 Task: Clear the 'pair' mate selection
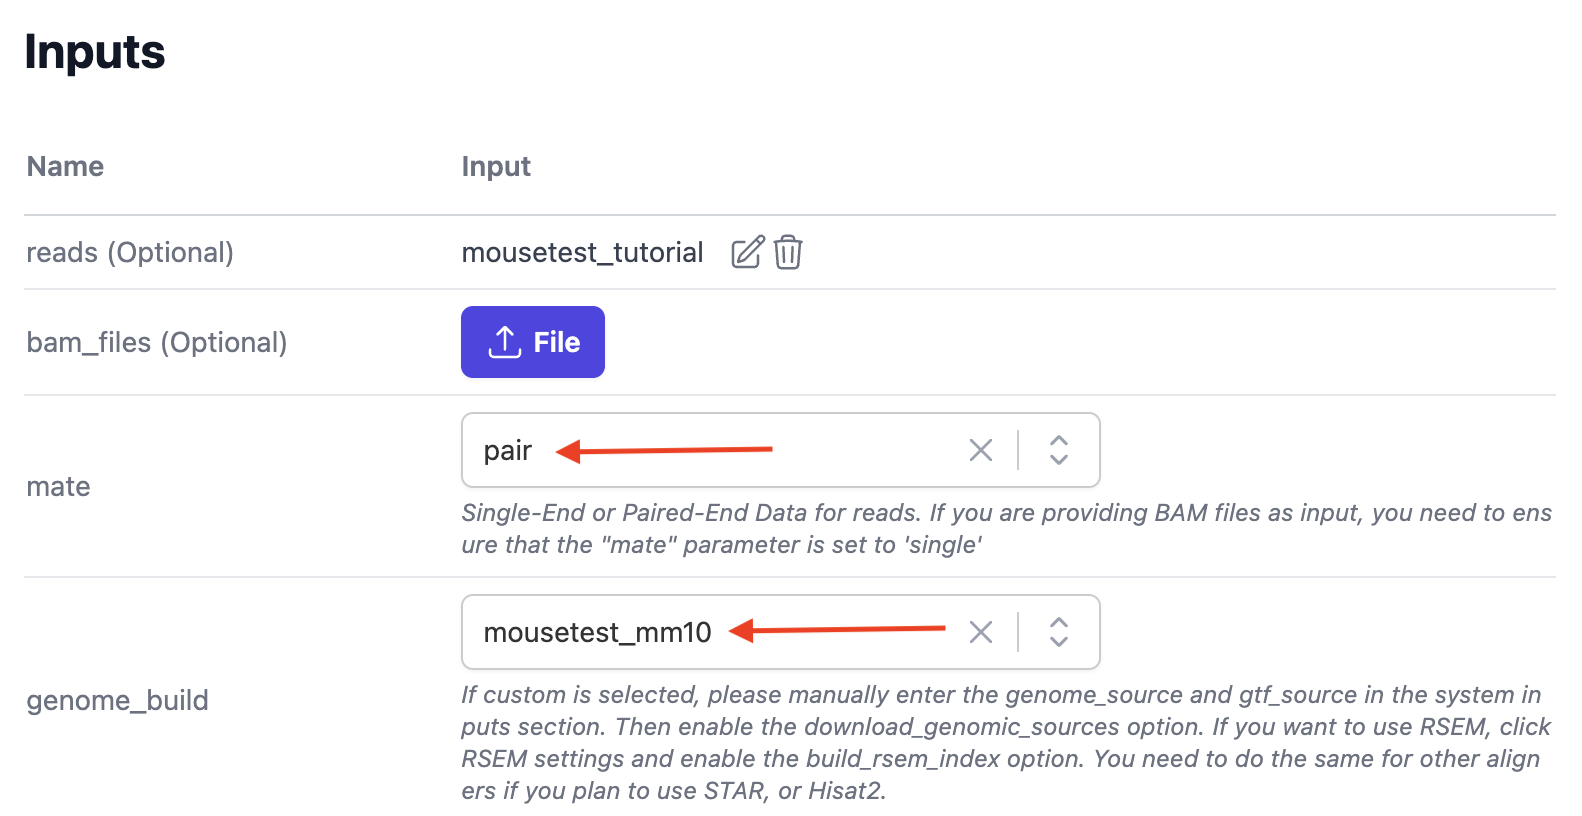[x=980, y=450]
